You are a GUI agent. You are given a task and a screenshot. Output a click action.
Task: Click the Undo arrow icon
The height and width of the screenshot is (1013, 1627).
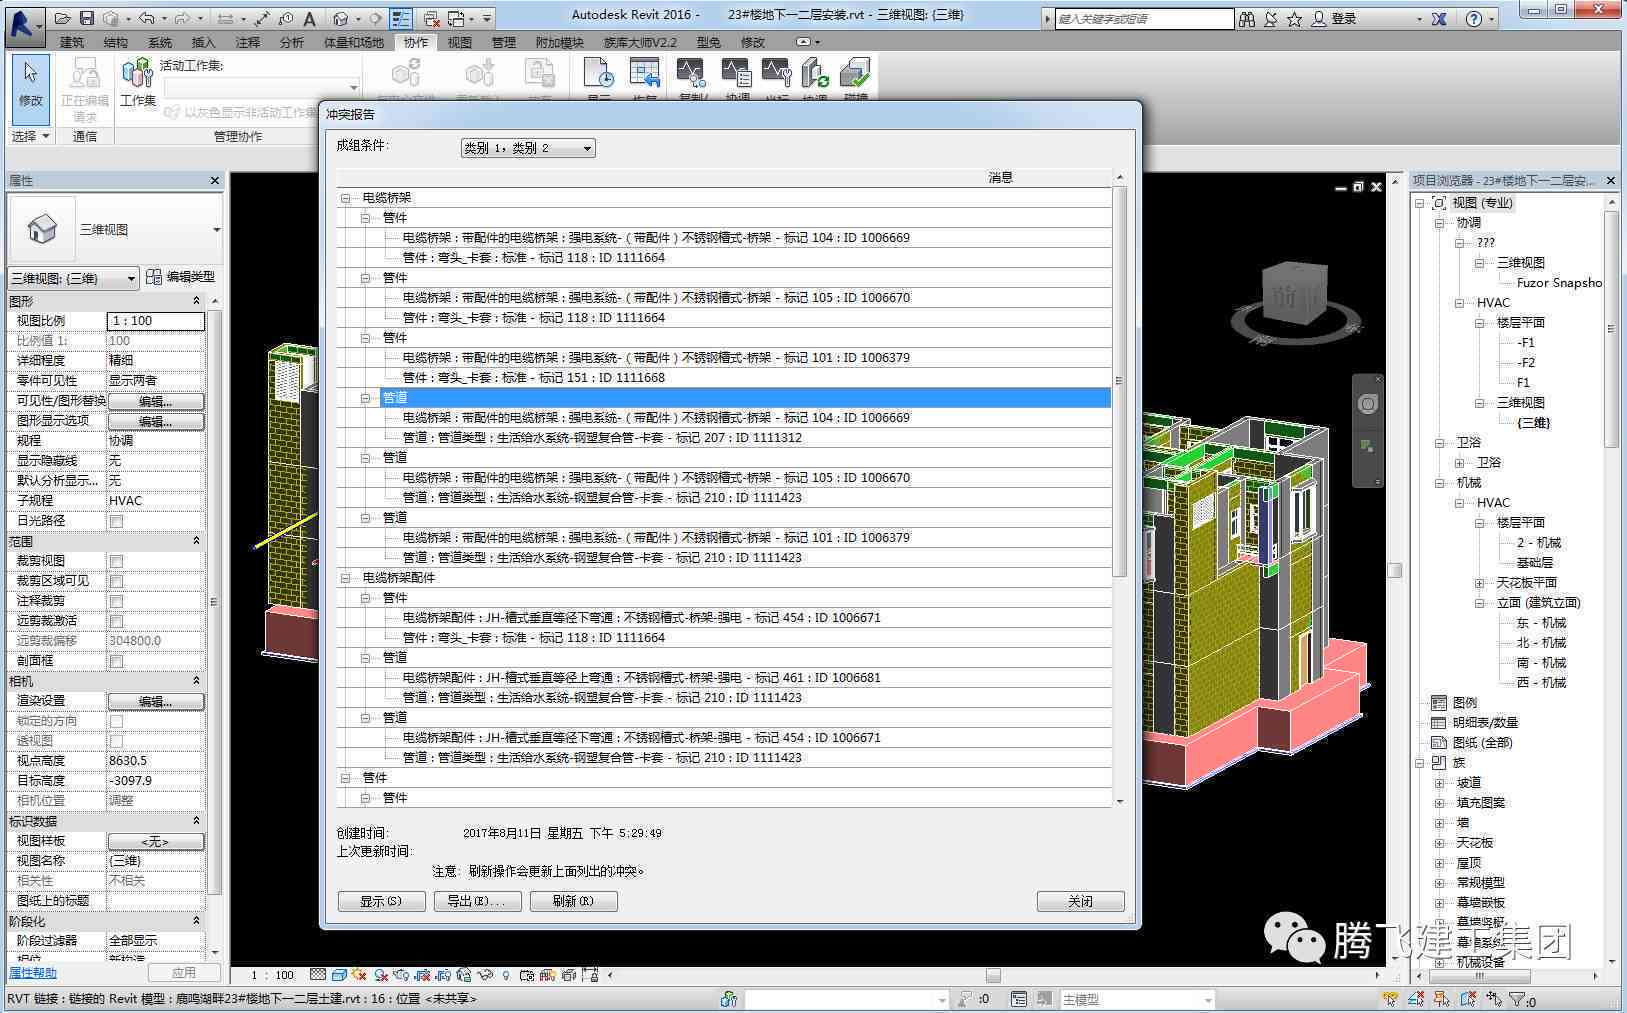(x=147, y=18)
